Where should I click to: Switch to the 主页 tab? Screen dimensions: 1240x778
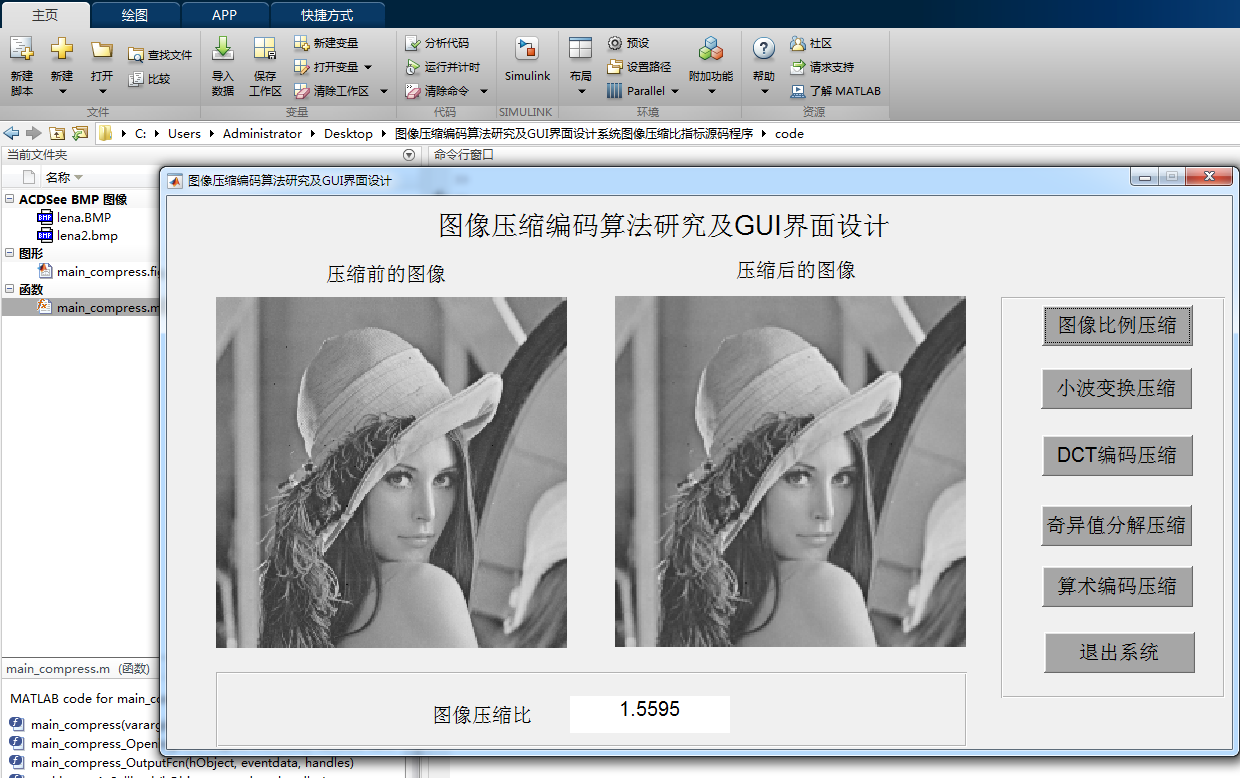click(45, 15)
